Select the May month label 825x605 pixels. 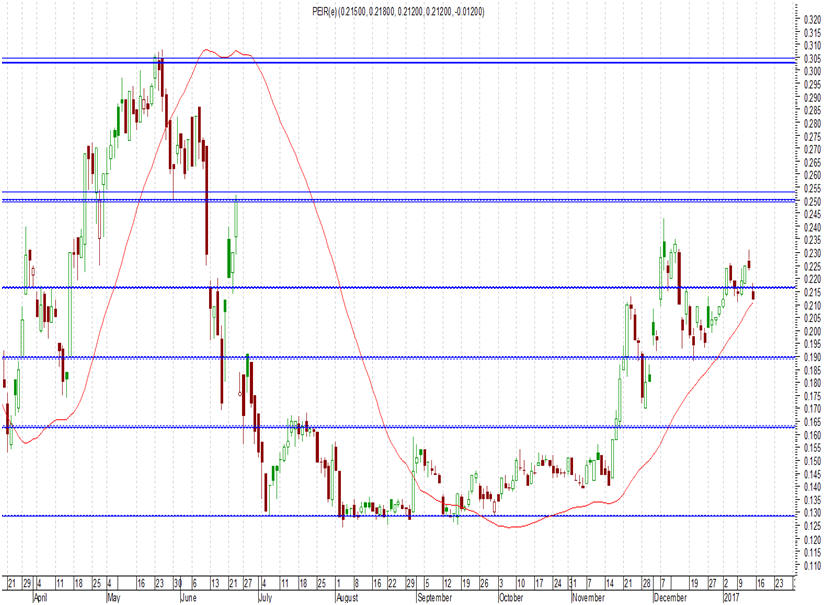[x=113, y=598]
